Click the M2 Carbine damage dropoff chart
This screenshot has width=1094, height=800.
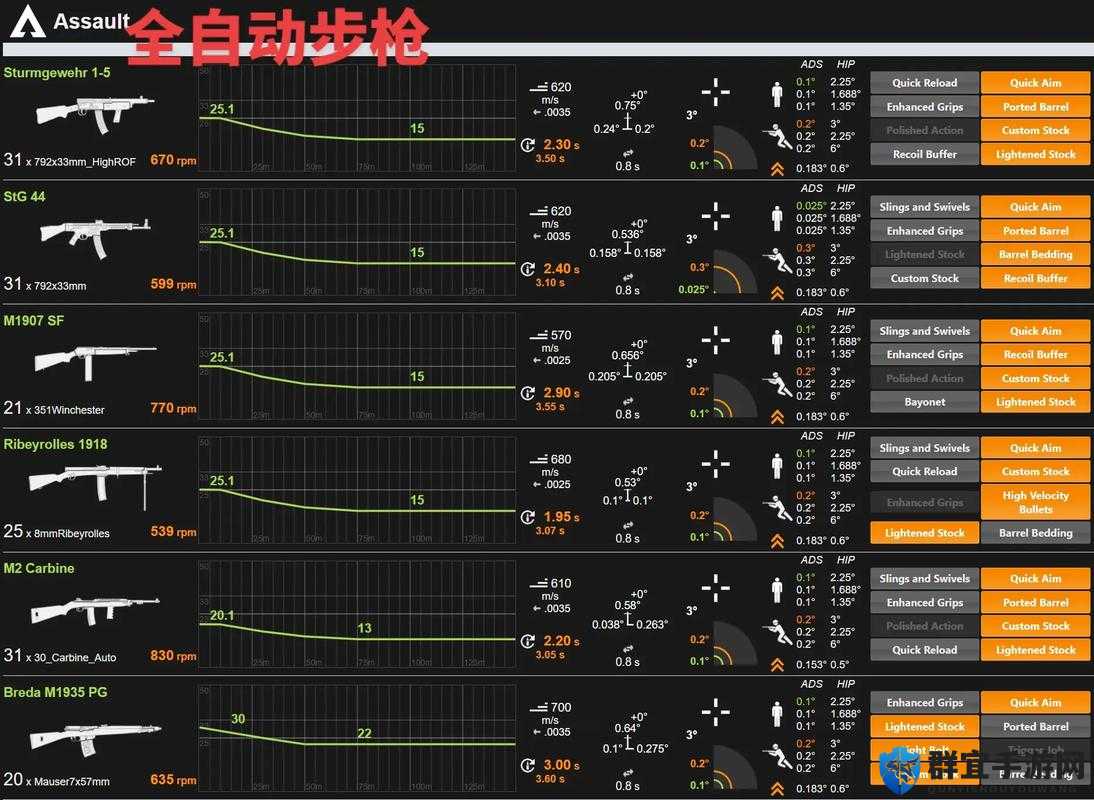357,615
